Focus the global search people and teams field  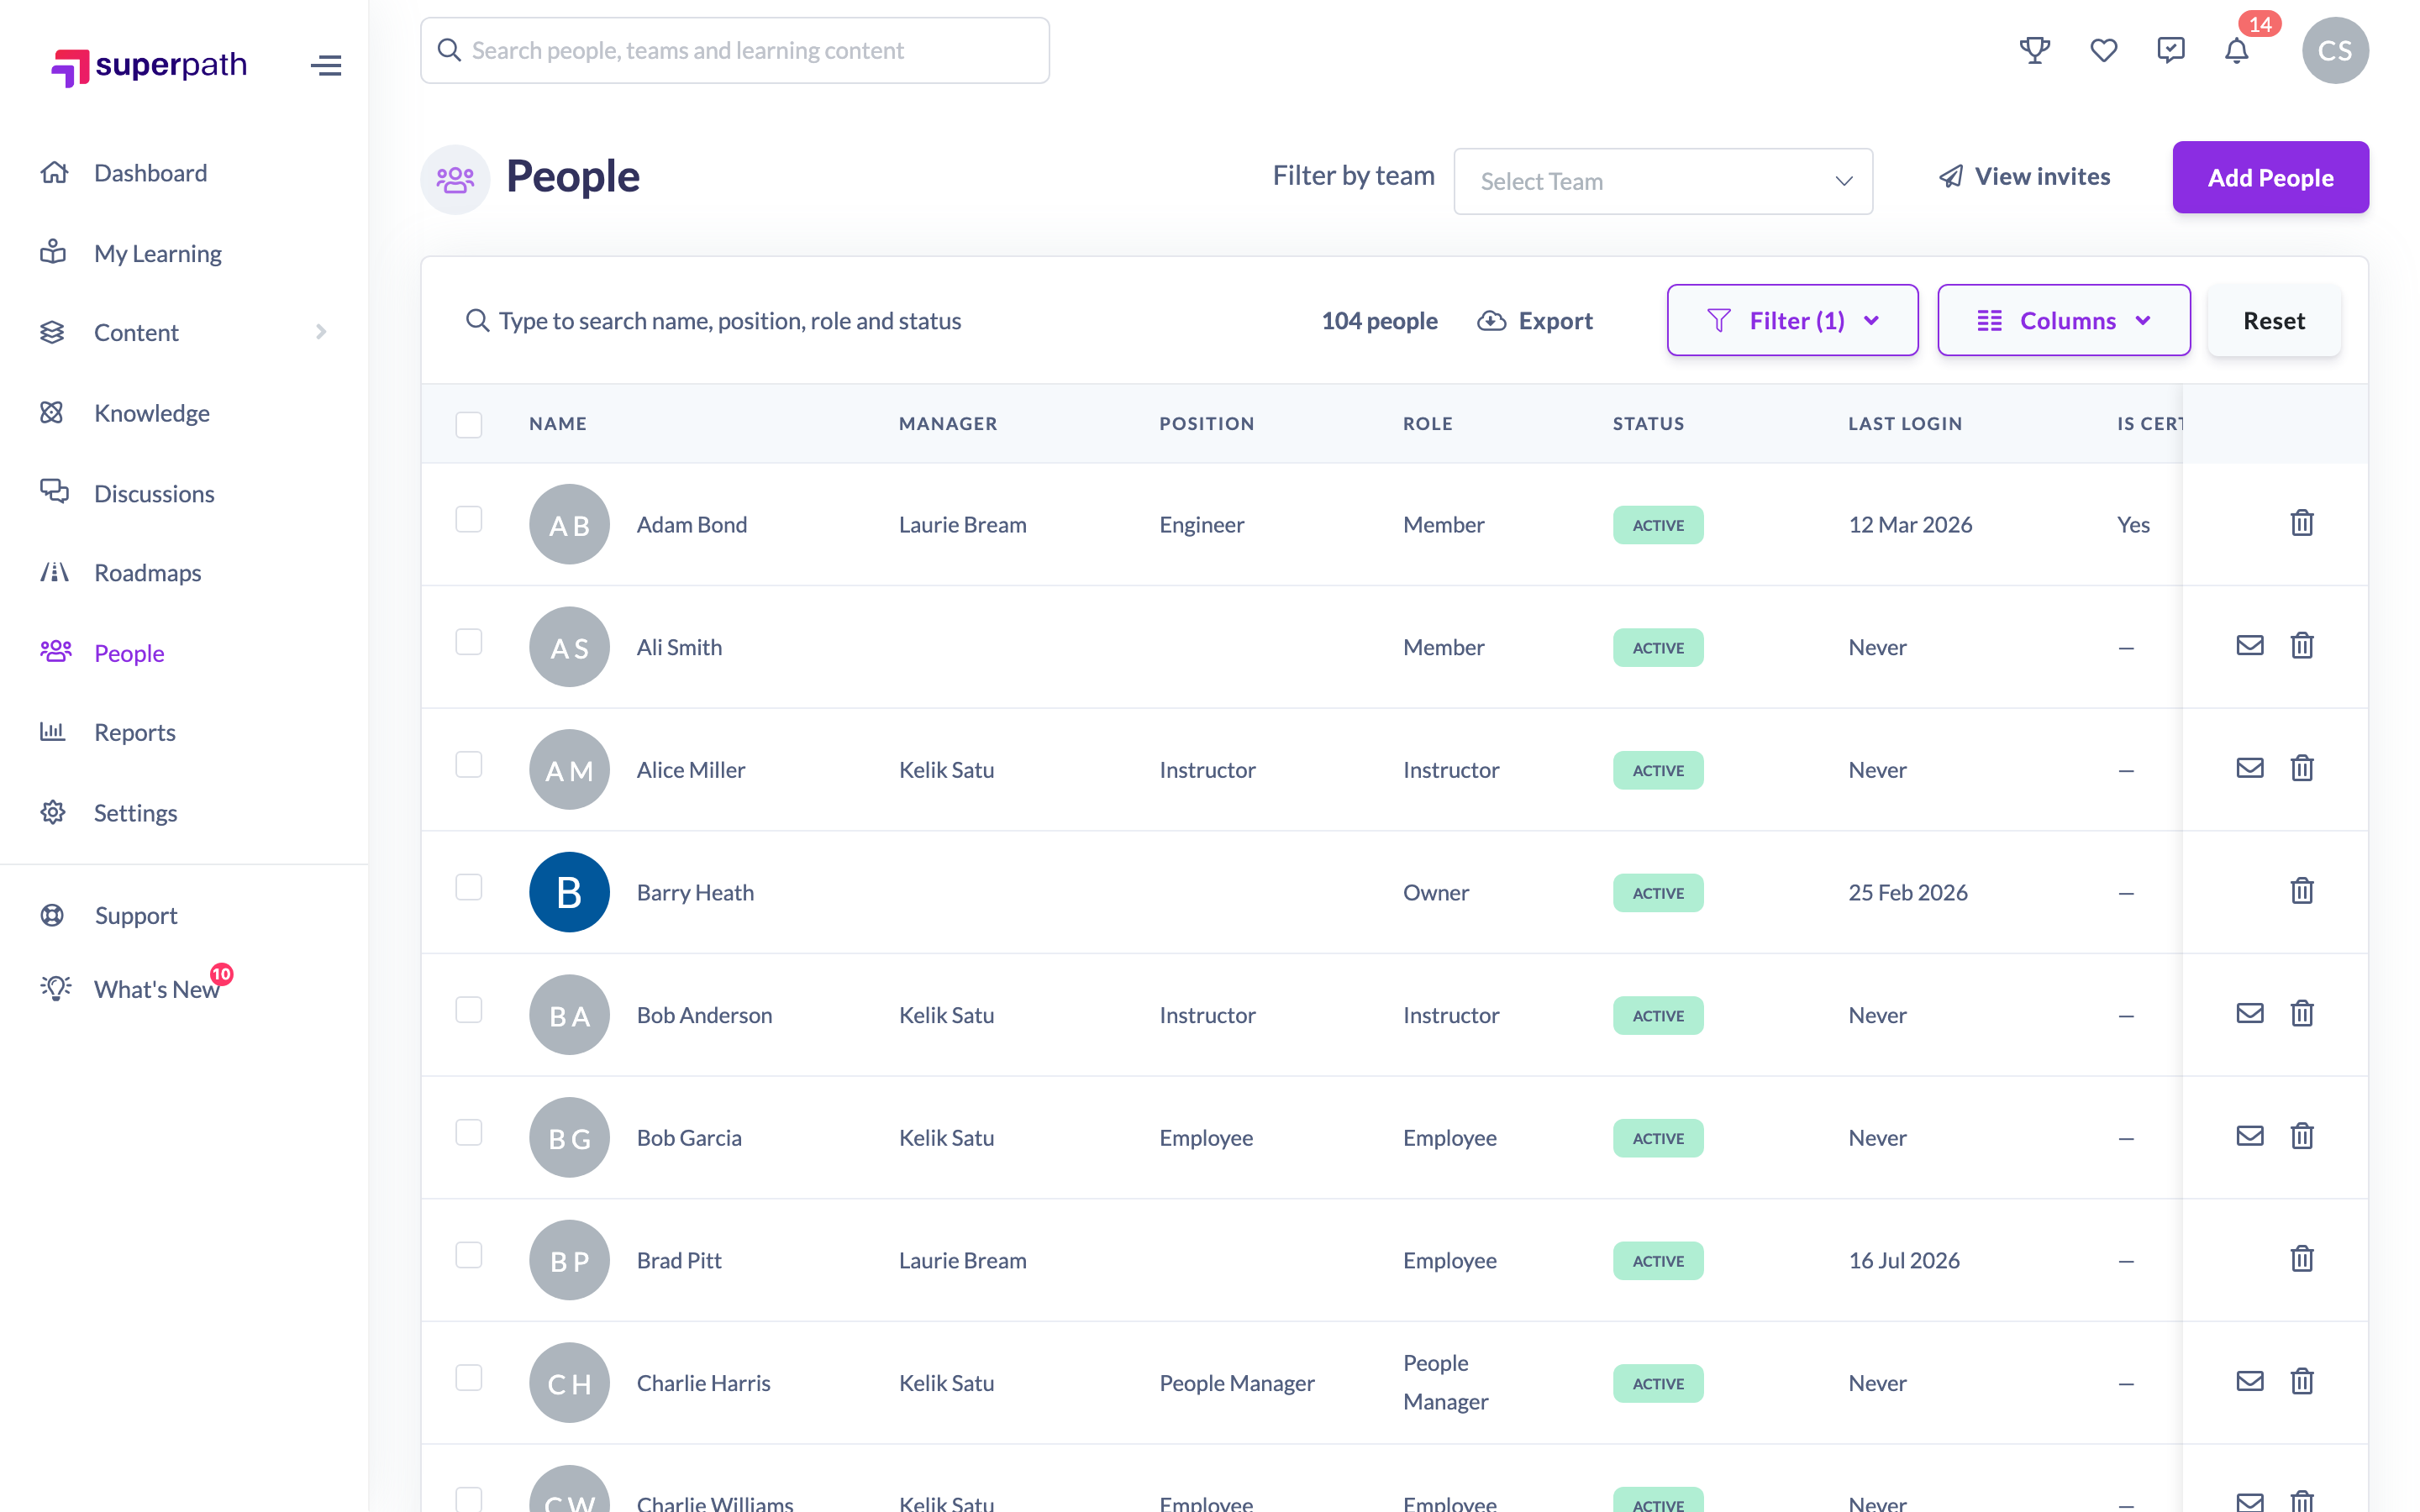pyautogui.click(x=735, y=50)
